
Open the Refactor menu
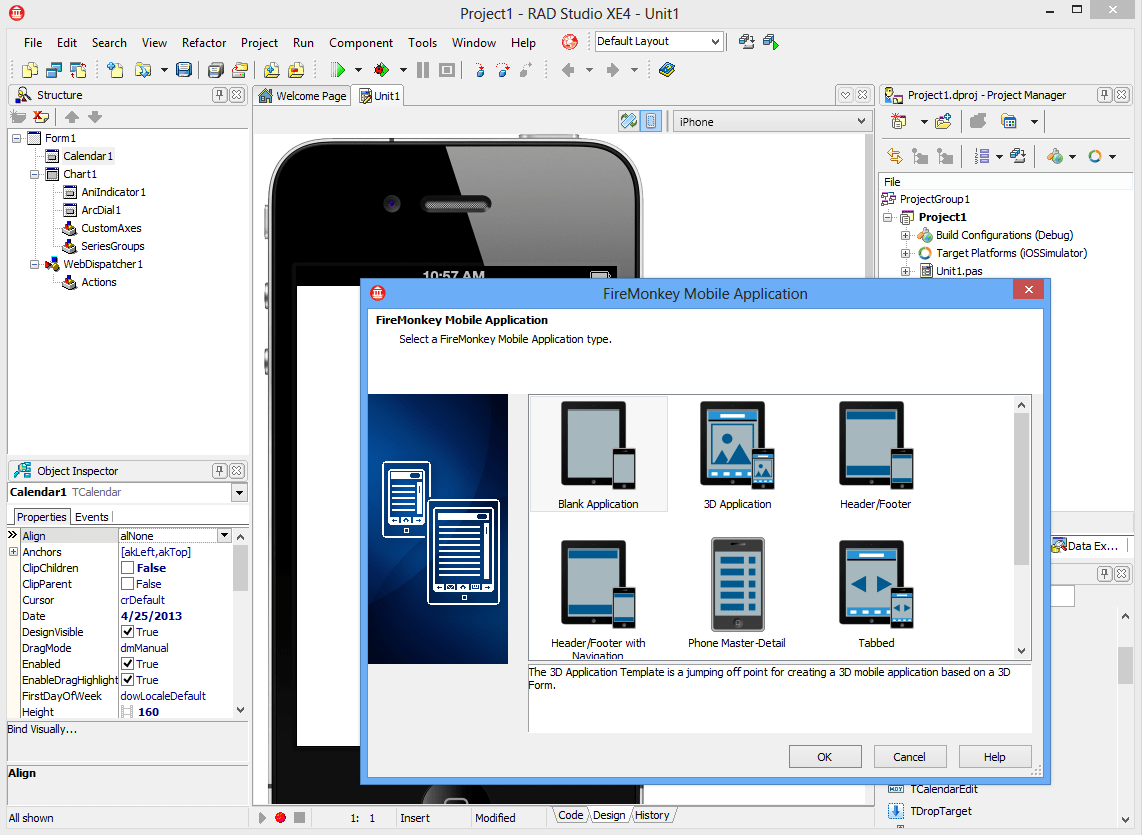click(x=204, y=43)
